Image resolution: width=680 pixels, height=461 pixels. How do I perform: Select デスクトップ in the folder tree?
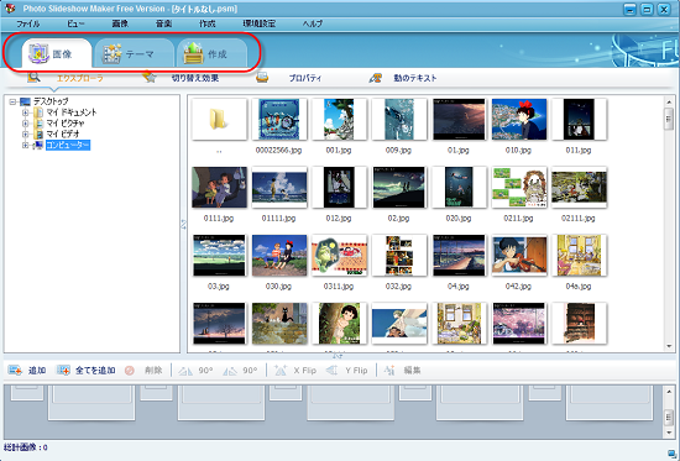coord(51,101)
